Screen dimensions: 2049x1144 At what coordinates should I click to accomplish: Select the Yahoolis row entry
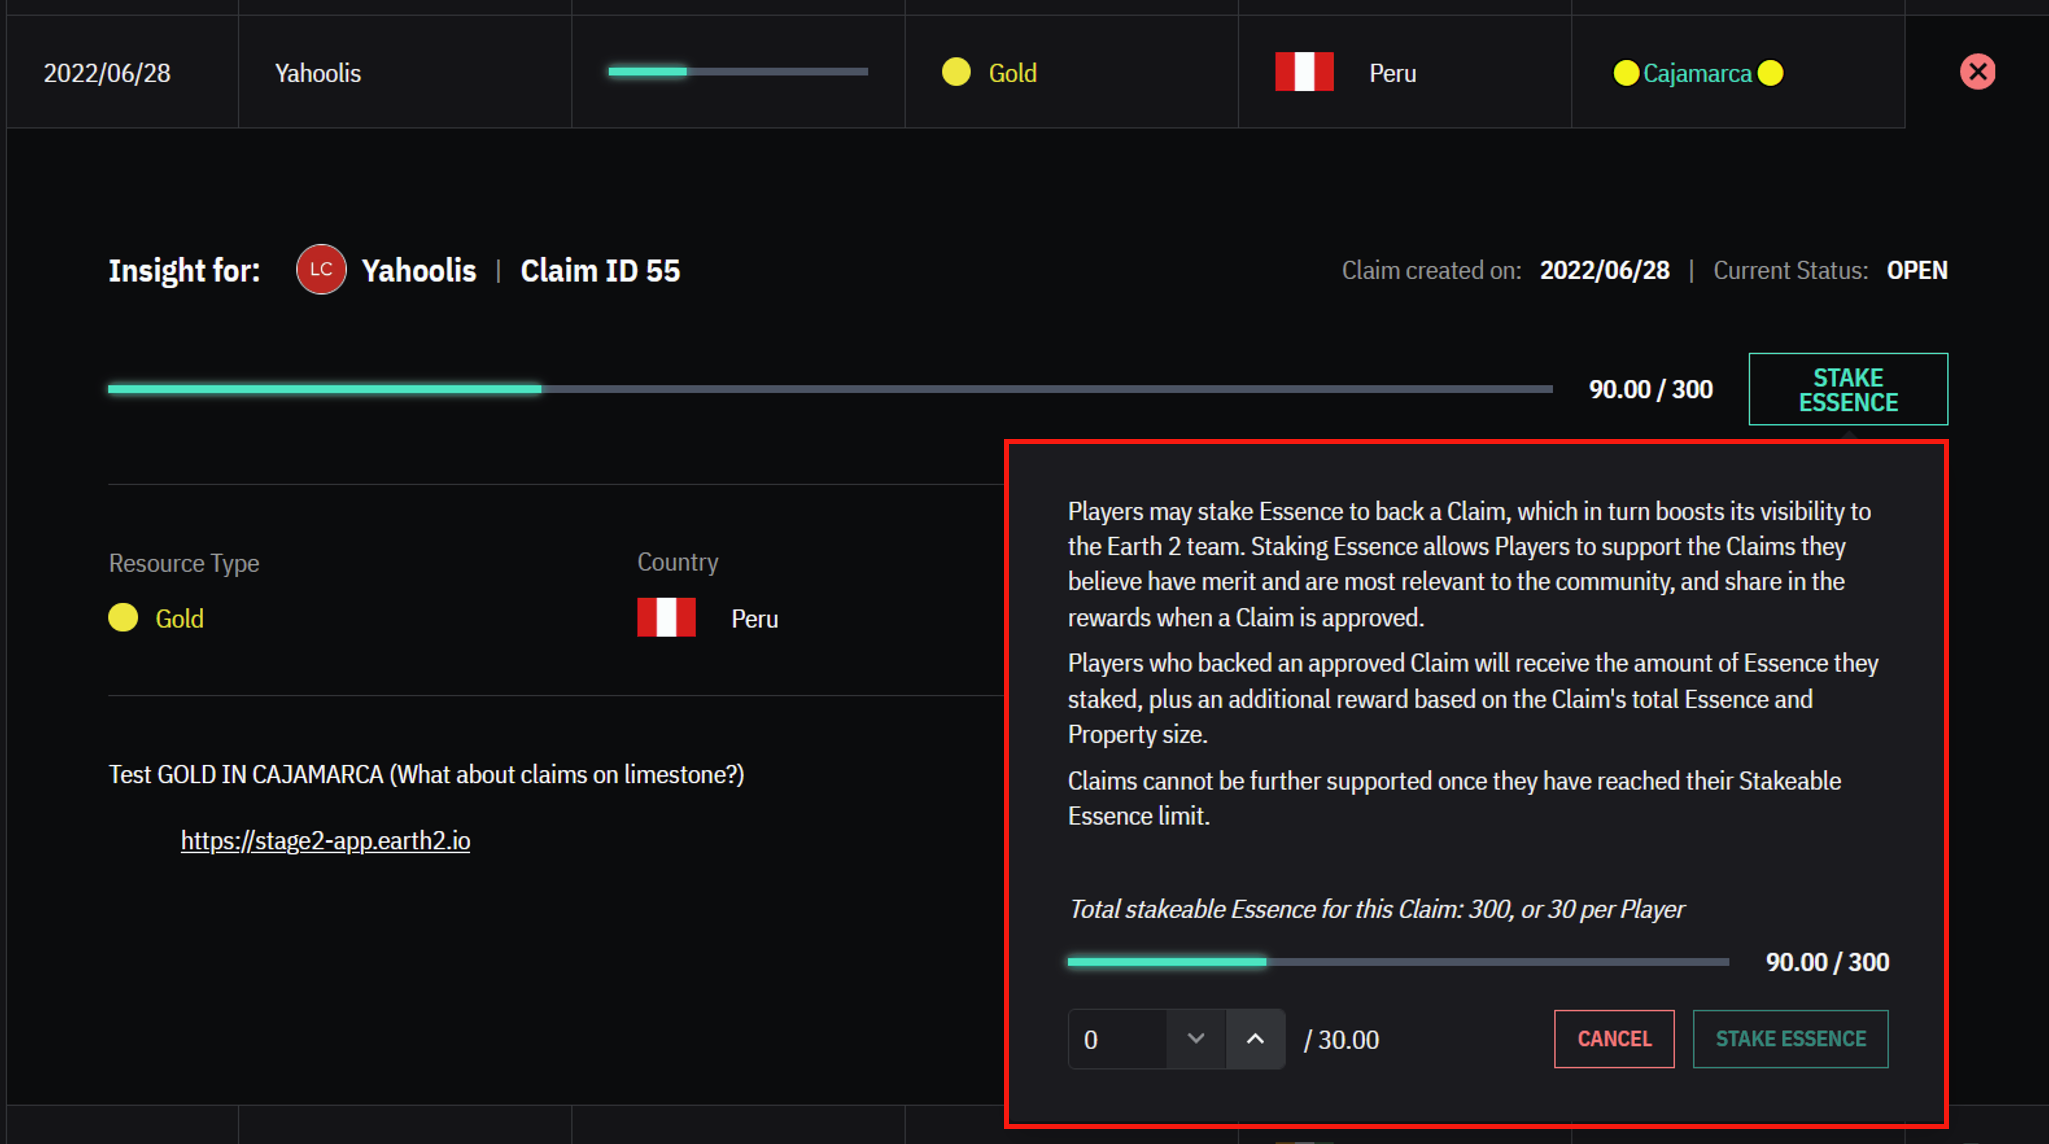pyautogui.click(x=317, y=71)
